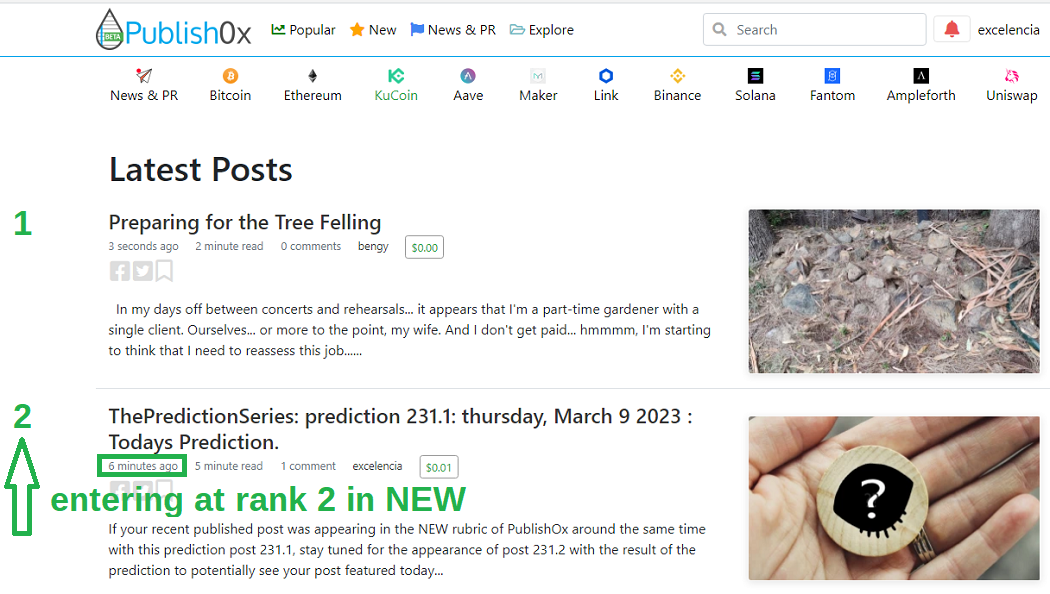1050x594 pixels.
Task: Select the Ethereum category icon
Action: coord(313,76)
